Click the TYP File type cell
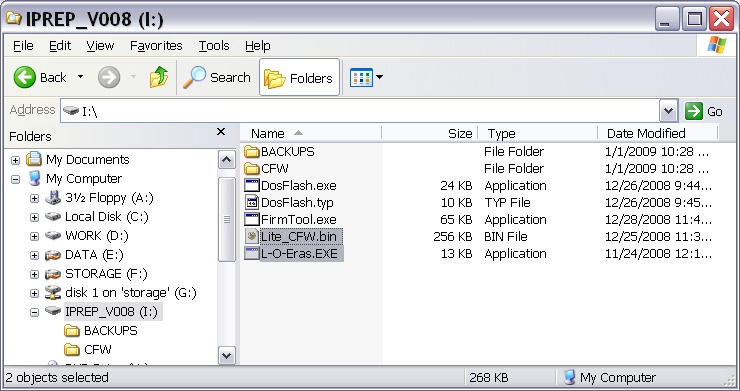Viewport: 740px width, 391px height. pos(507,203)
